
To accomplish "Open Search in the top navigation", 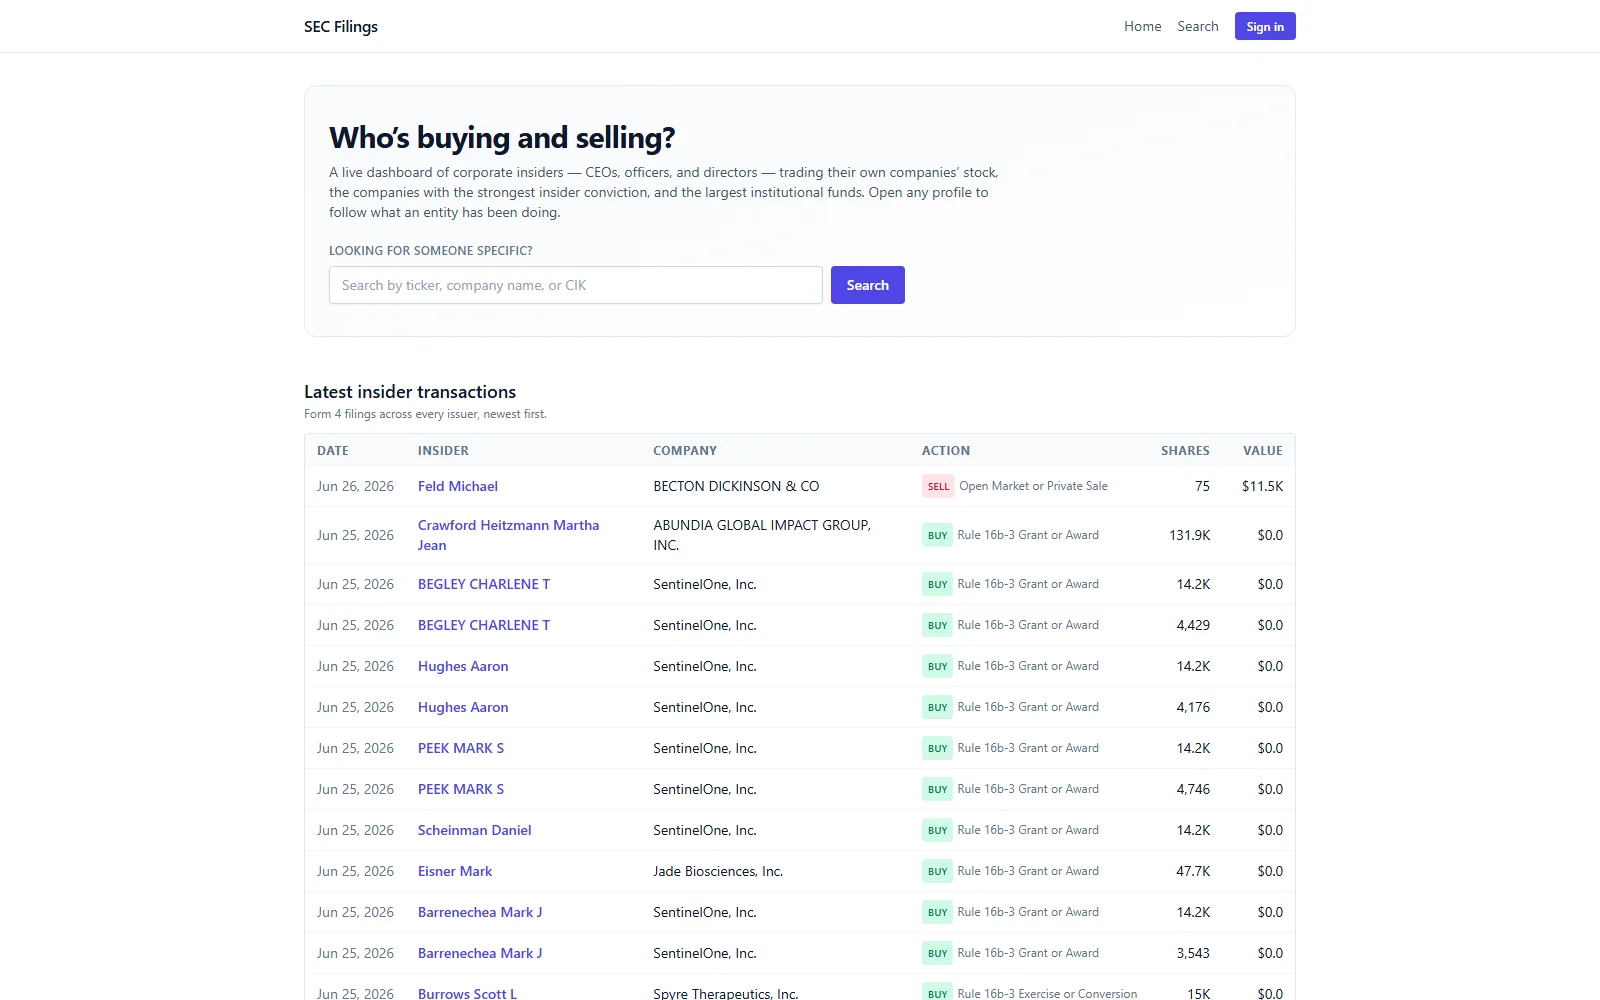I will pyautogui.click(x=1197, y=27).
